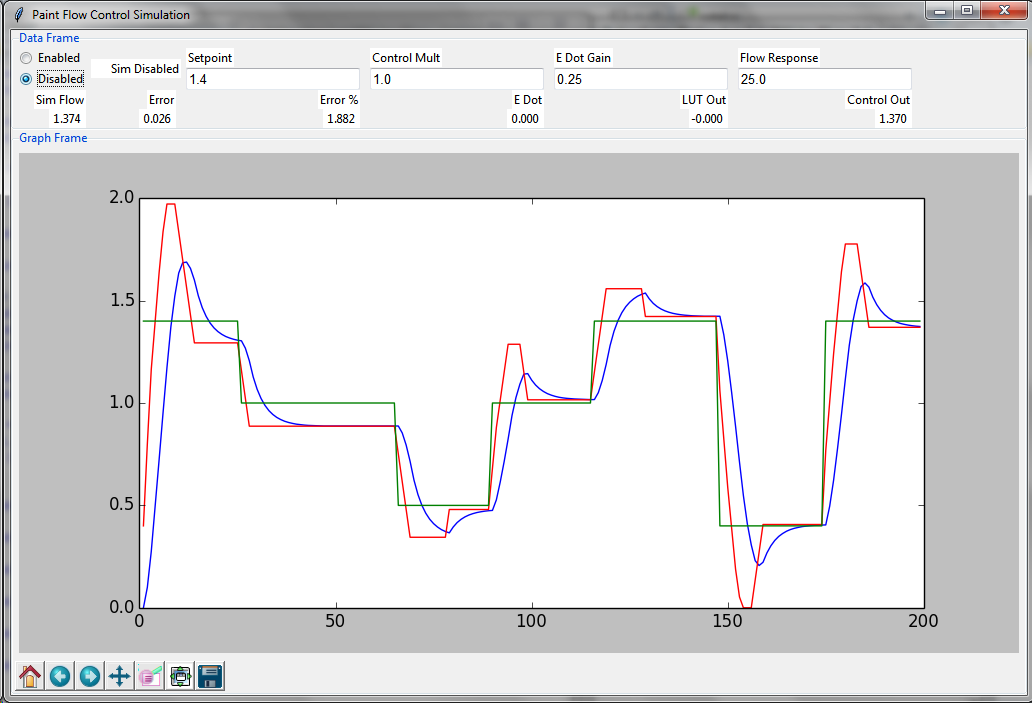Click the Control Out value 1.370
This screenshot has width=1032, height=703.
[x=892, y=118]
